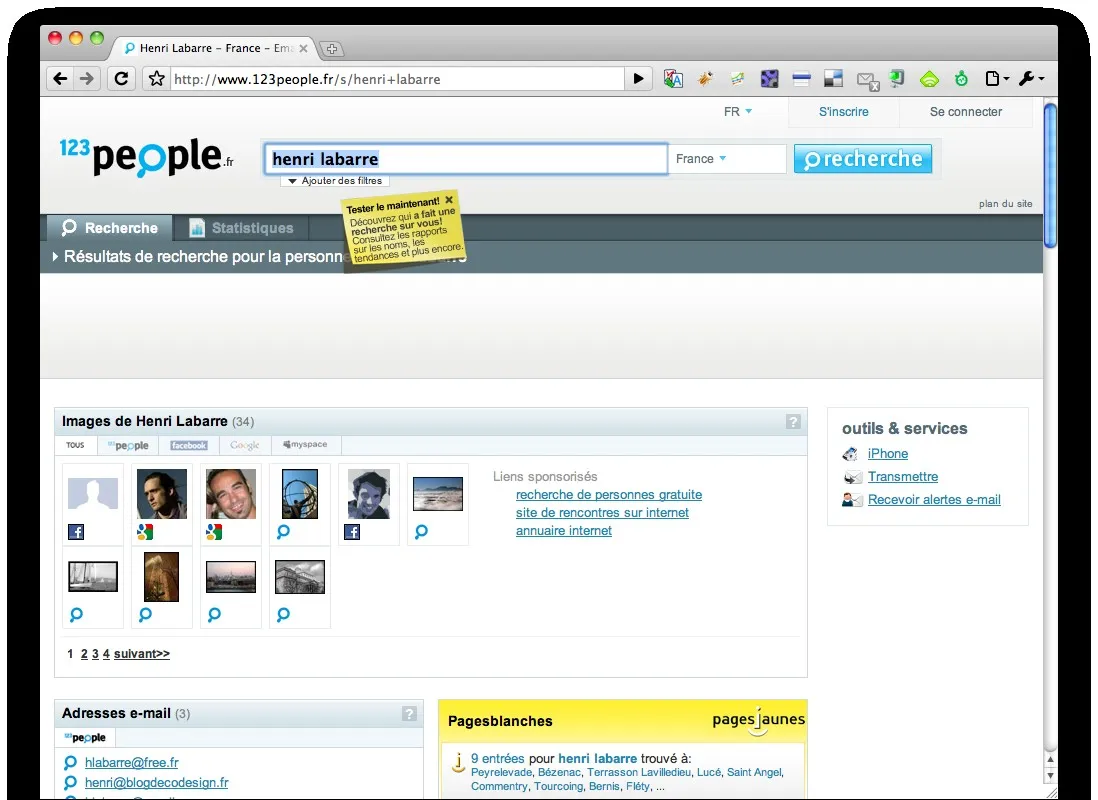The image size is (1098, 800).
Task: Dismiss the yellow 'Tester le maintenant' note
Action: pos(449,200)
